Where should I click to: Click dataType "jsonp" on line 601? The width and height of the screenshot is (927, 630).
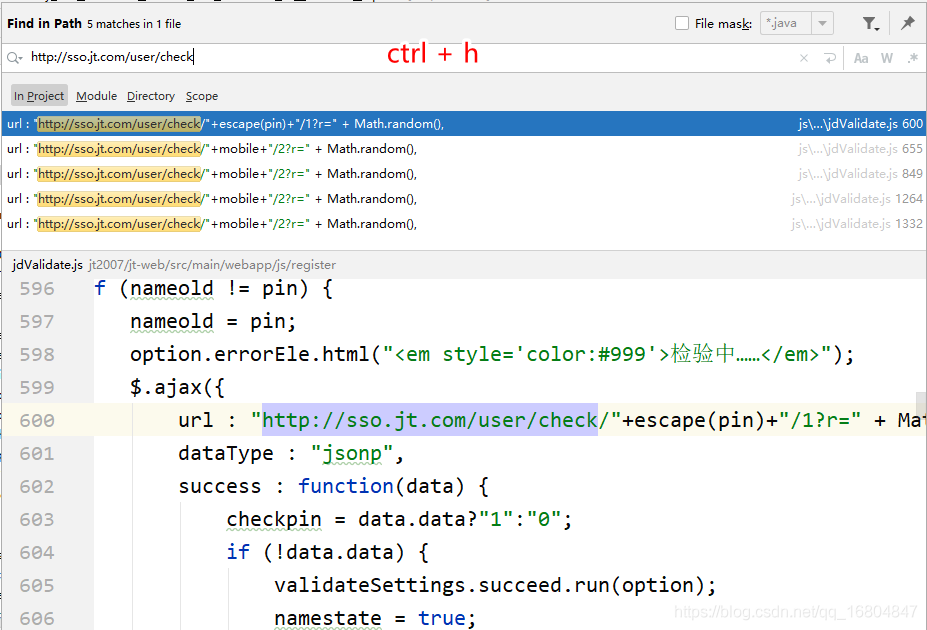pos(291,453)
